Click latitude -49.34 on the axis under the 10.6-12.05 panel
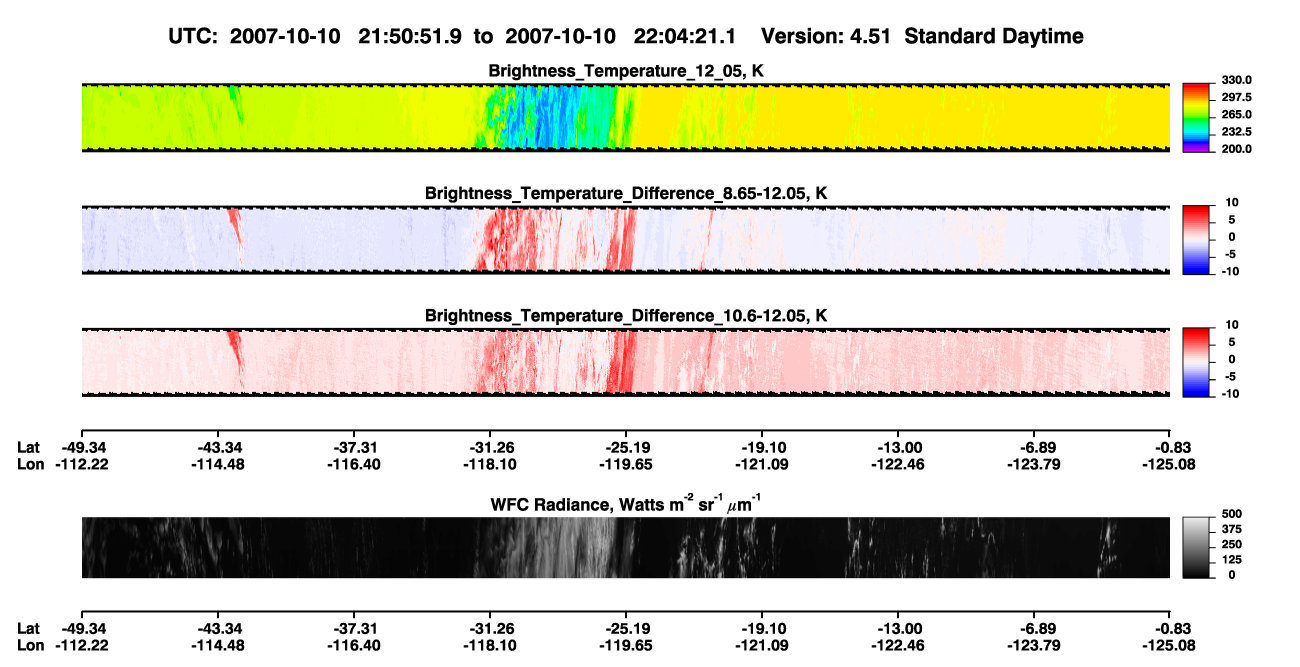 (x=82, y=447)
